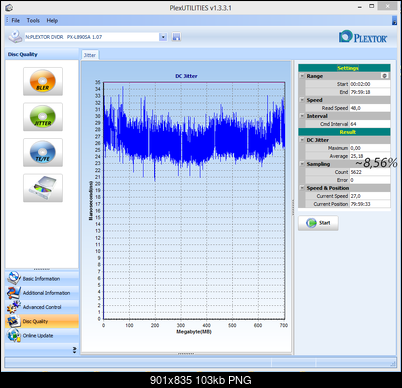Viewport: 402px width, 388px height.
Task: Click the Result header bar
Action: point(344,132)
